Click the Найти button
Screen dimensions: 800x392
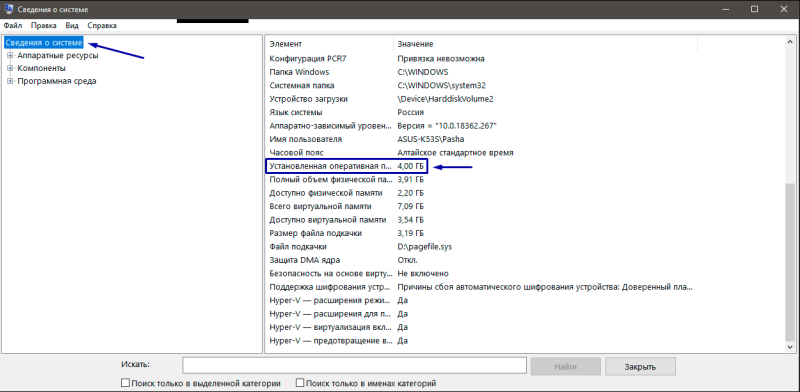(566, 366)
